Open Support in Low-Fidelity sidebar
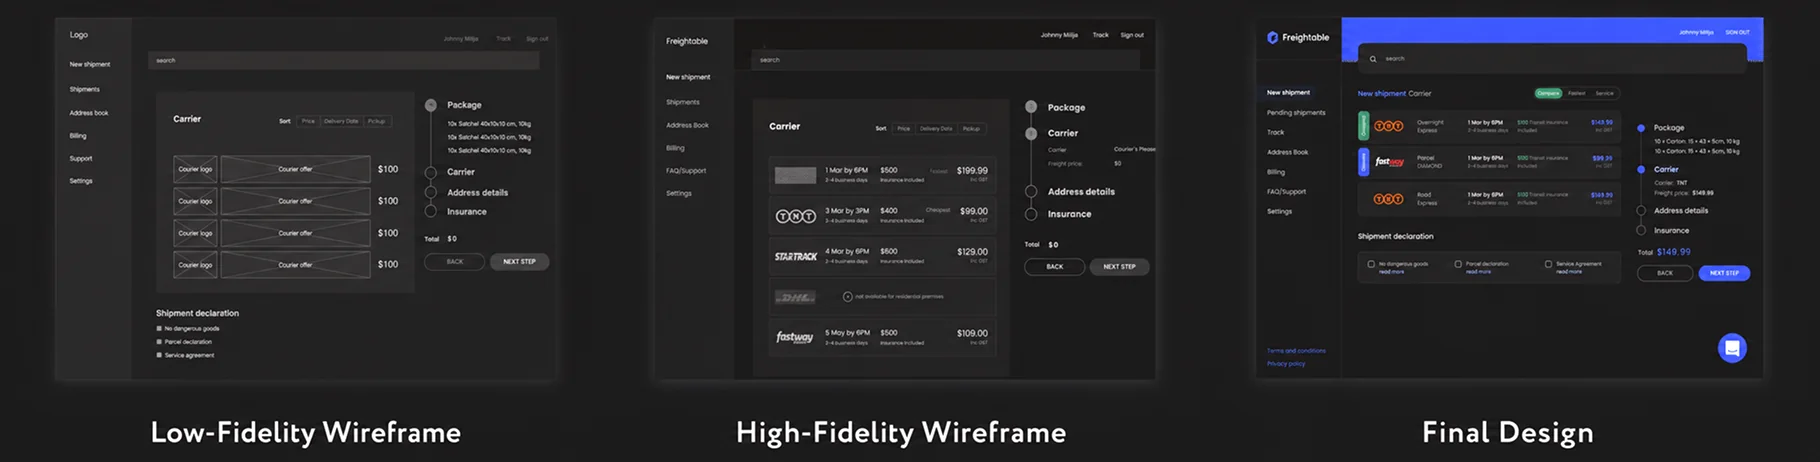The image size is (1820, 462). 81,158
